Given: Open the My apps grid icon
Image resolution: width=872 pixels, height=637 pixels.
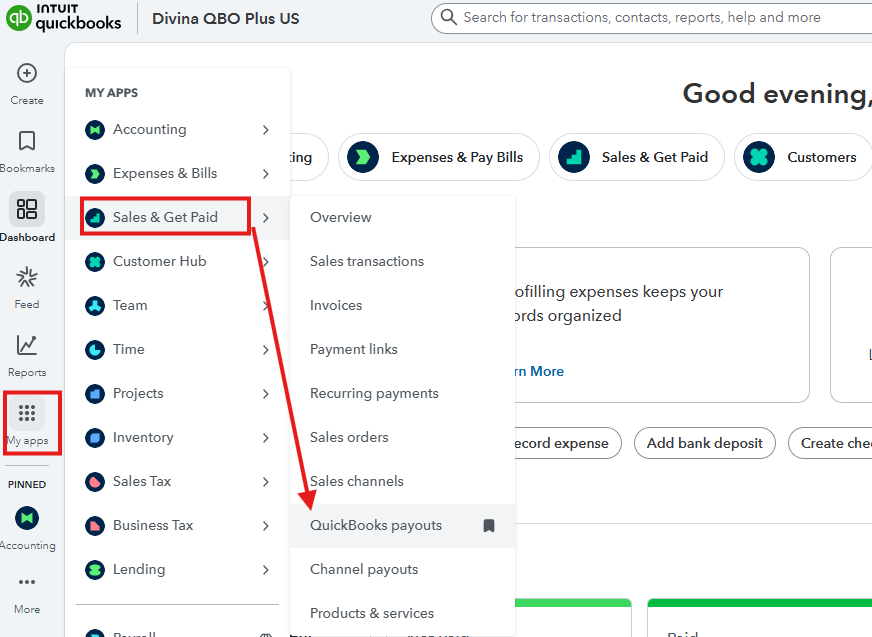Looking at the screenshot, I should [x=27, y=413].
